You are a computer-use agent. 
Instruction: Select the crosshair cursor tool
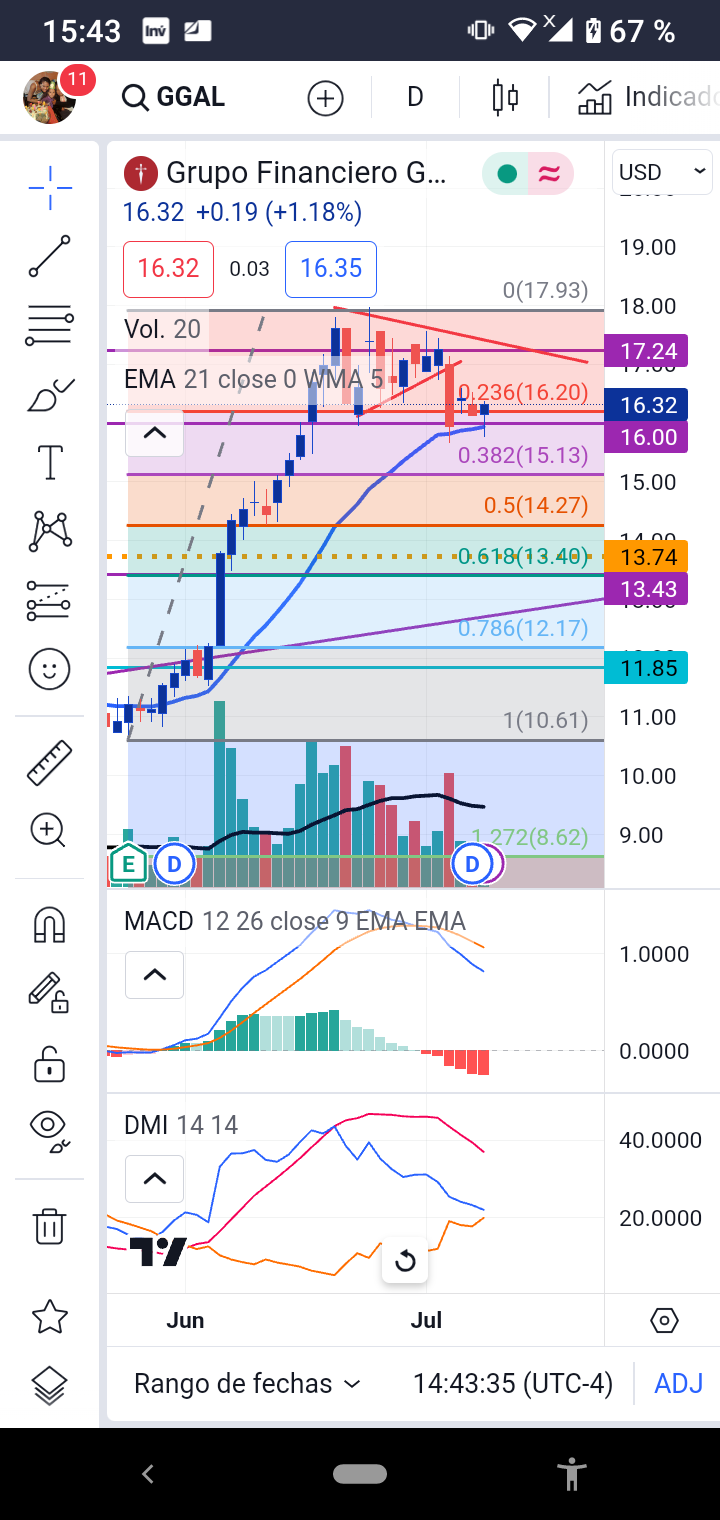point(50,186)
